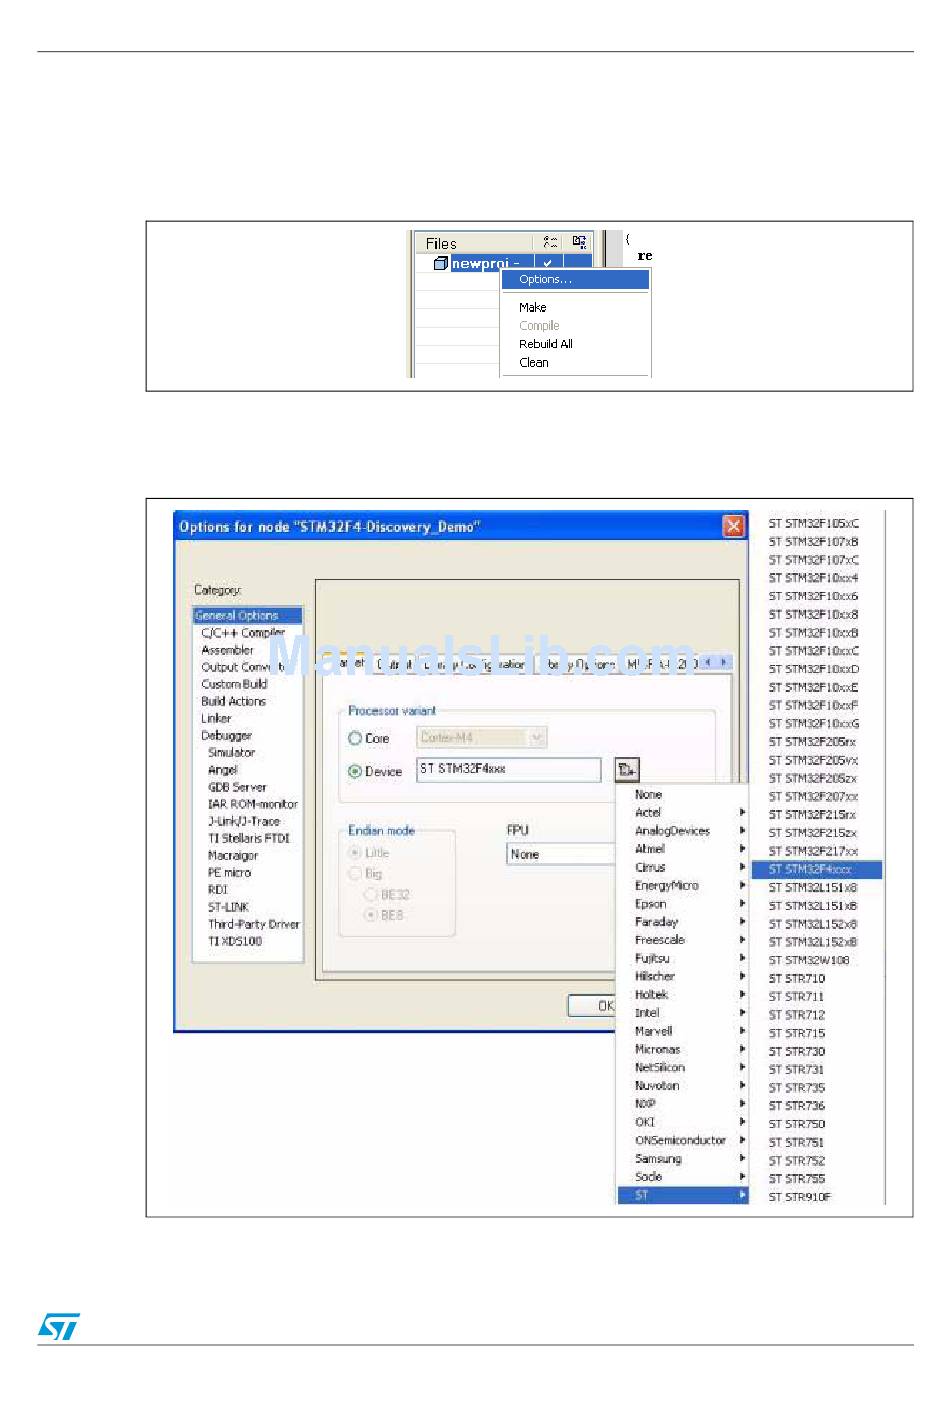Choose Options... from the context menu

[575, 280]
